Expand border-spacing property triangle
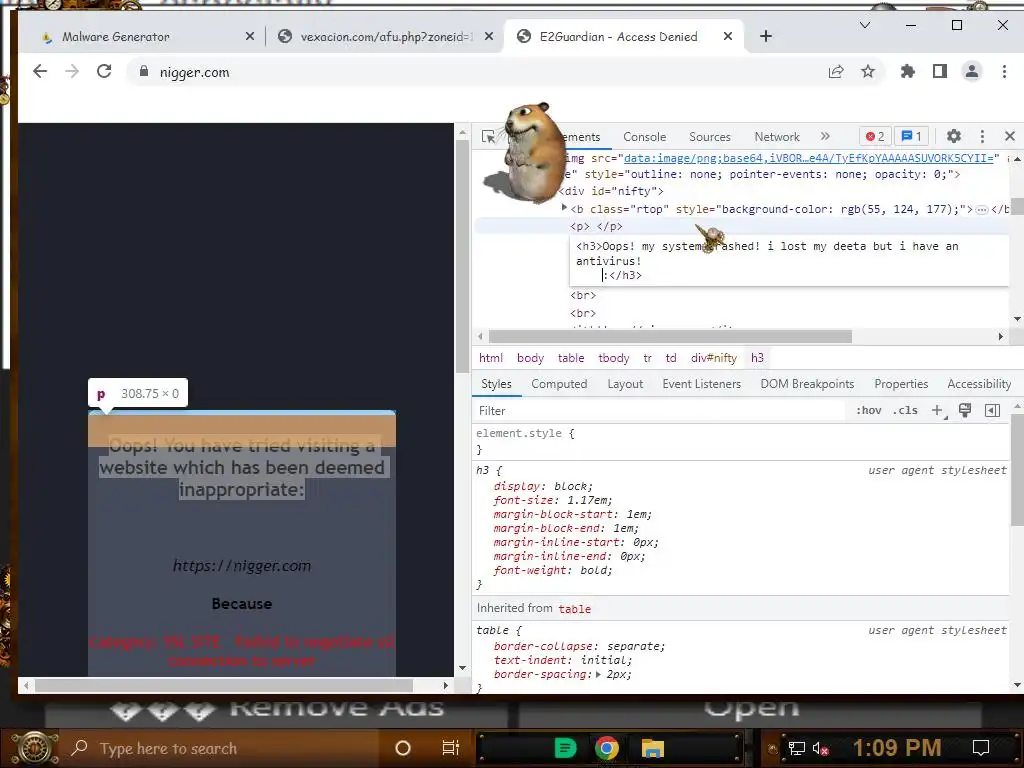The height and width of the screenshot is (768, 1024). [x=598, y=675]
